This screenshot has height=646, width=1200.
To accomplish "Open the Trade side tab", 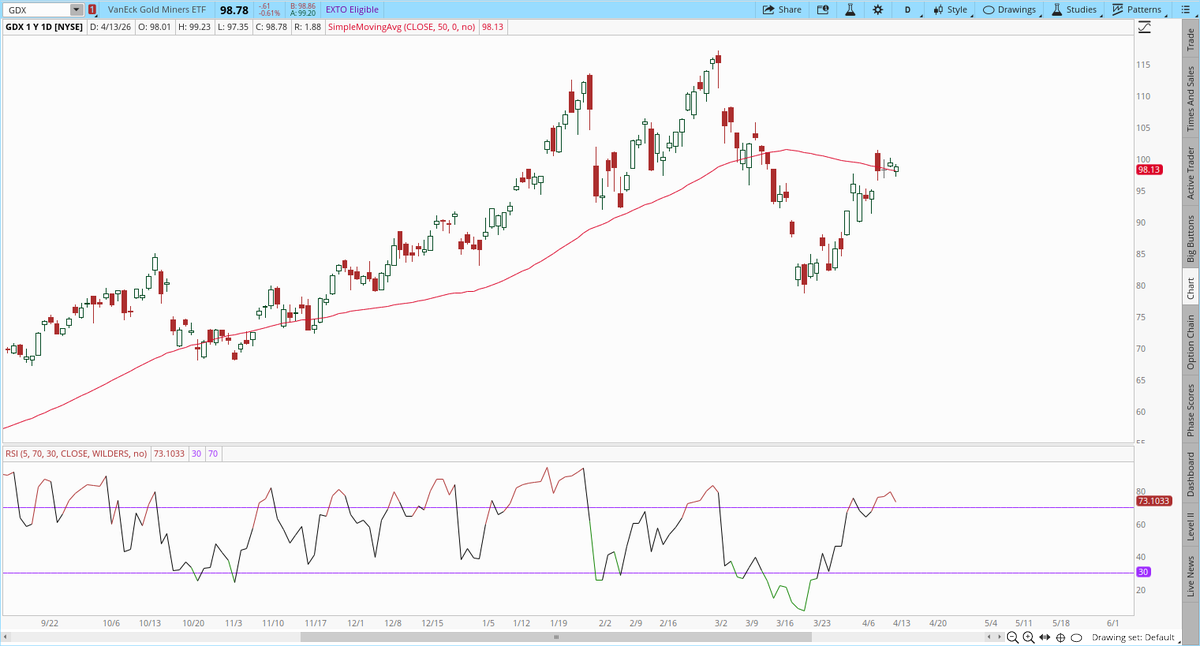I will [x=1190, y=40].
